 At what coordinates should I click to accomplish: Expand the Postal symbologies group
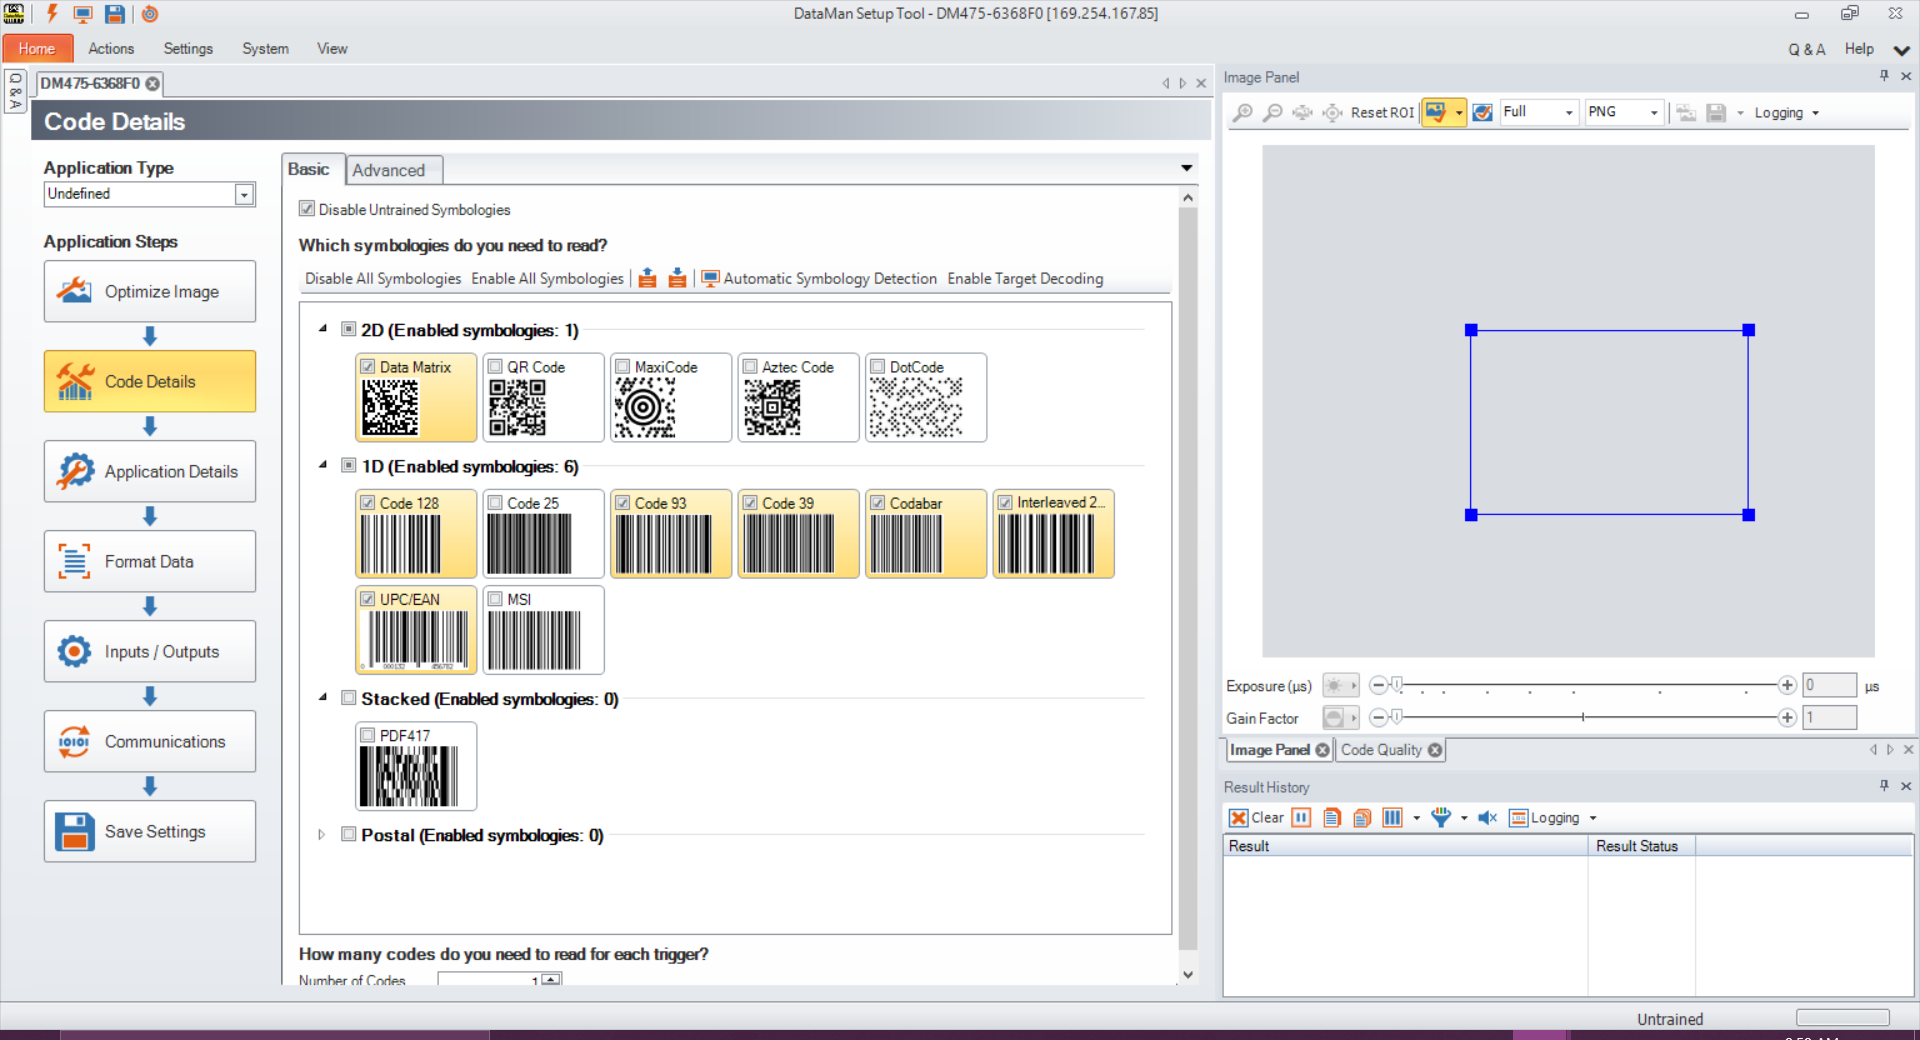click(x=321, y=835)
